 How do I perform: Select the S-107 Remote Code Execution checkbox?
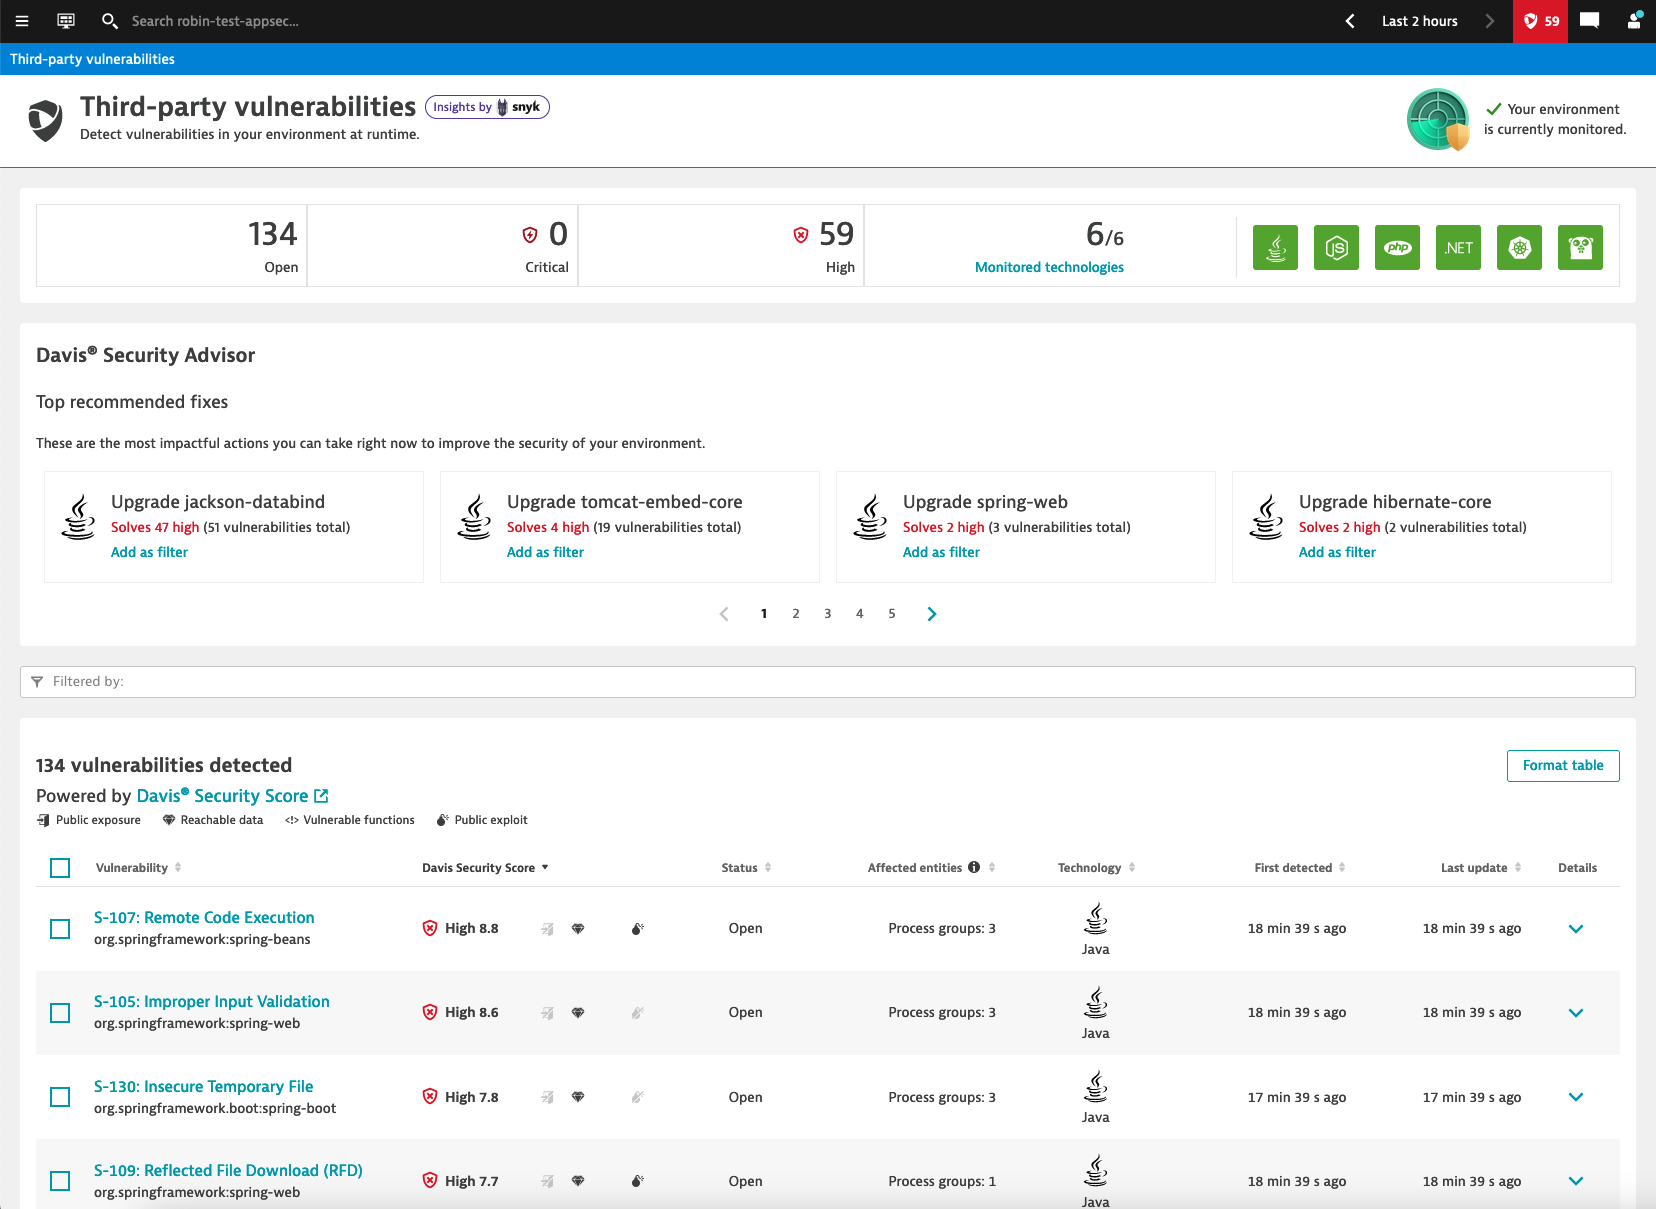point(60,929)
